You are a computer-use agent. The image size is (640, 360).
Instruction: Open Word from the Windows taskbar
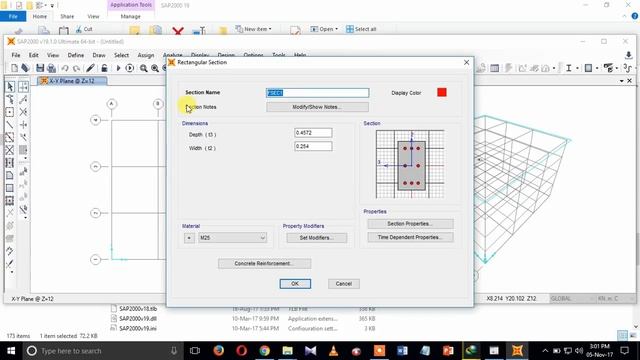(402, 351)
